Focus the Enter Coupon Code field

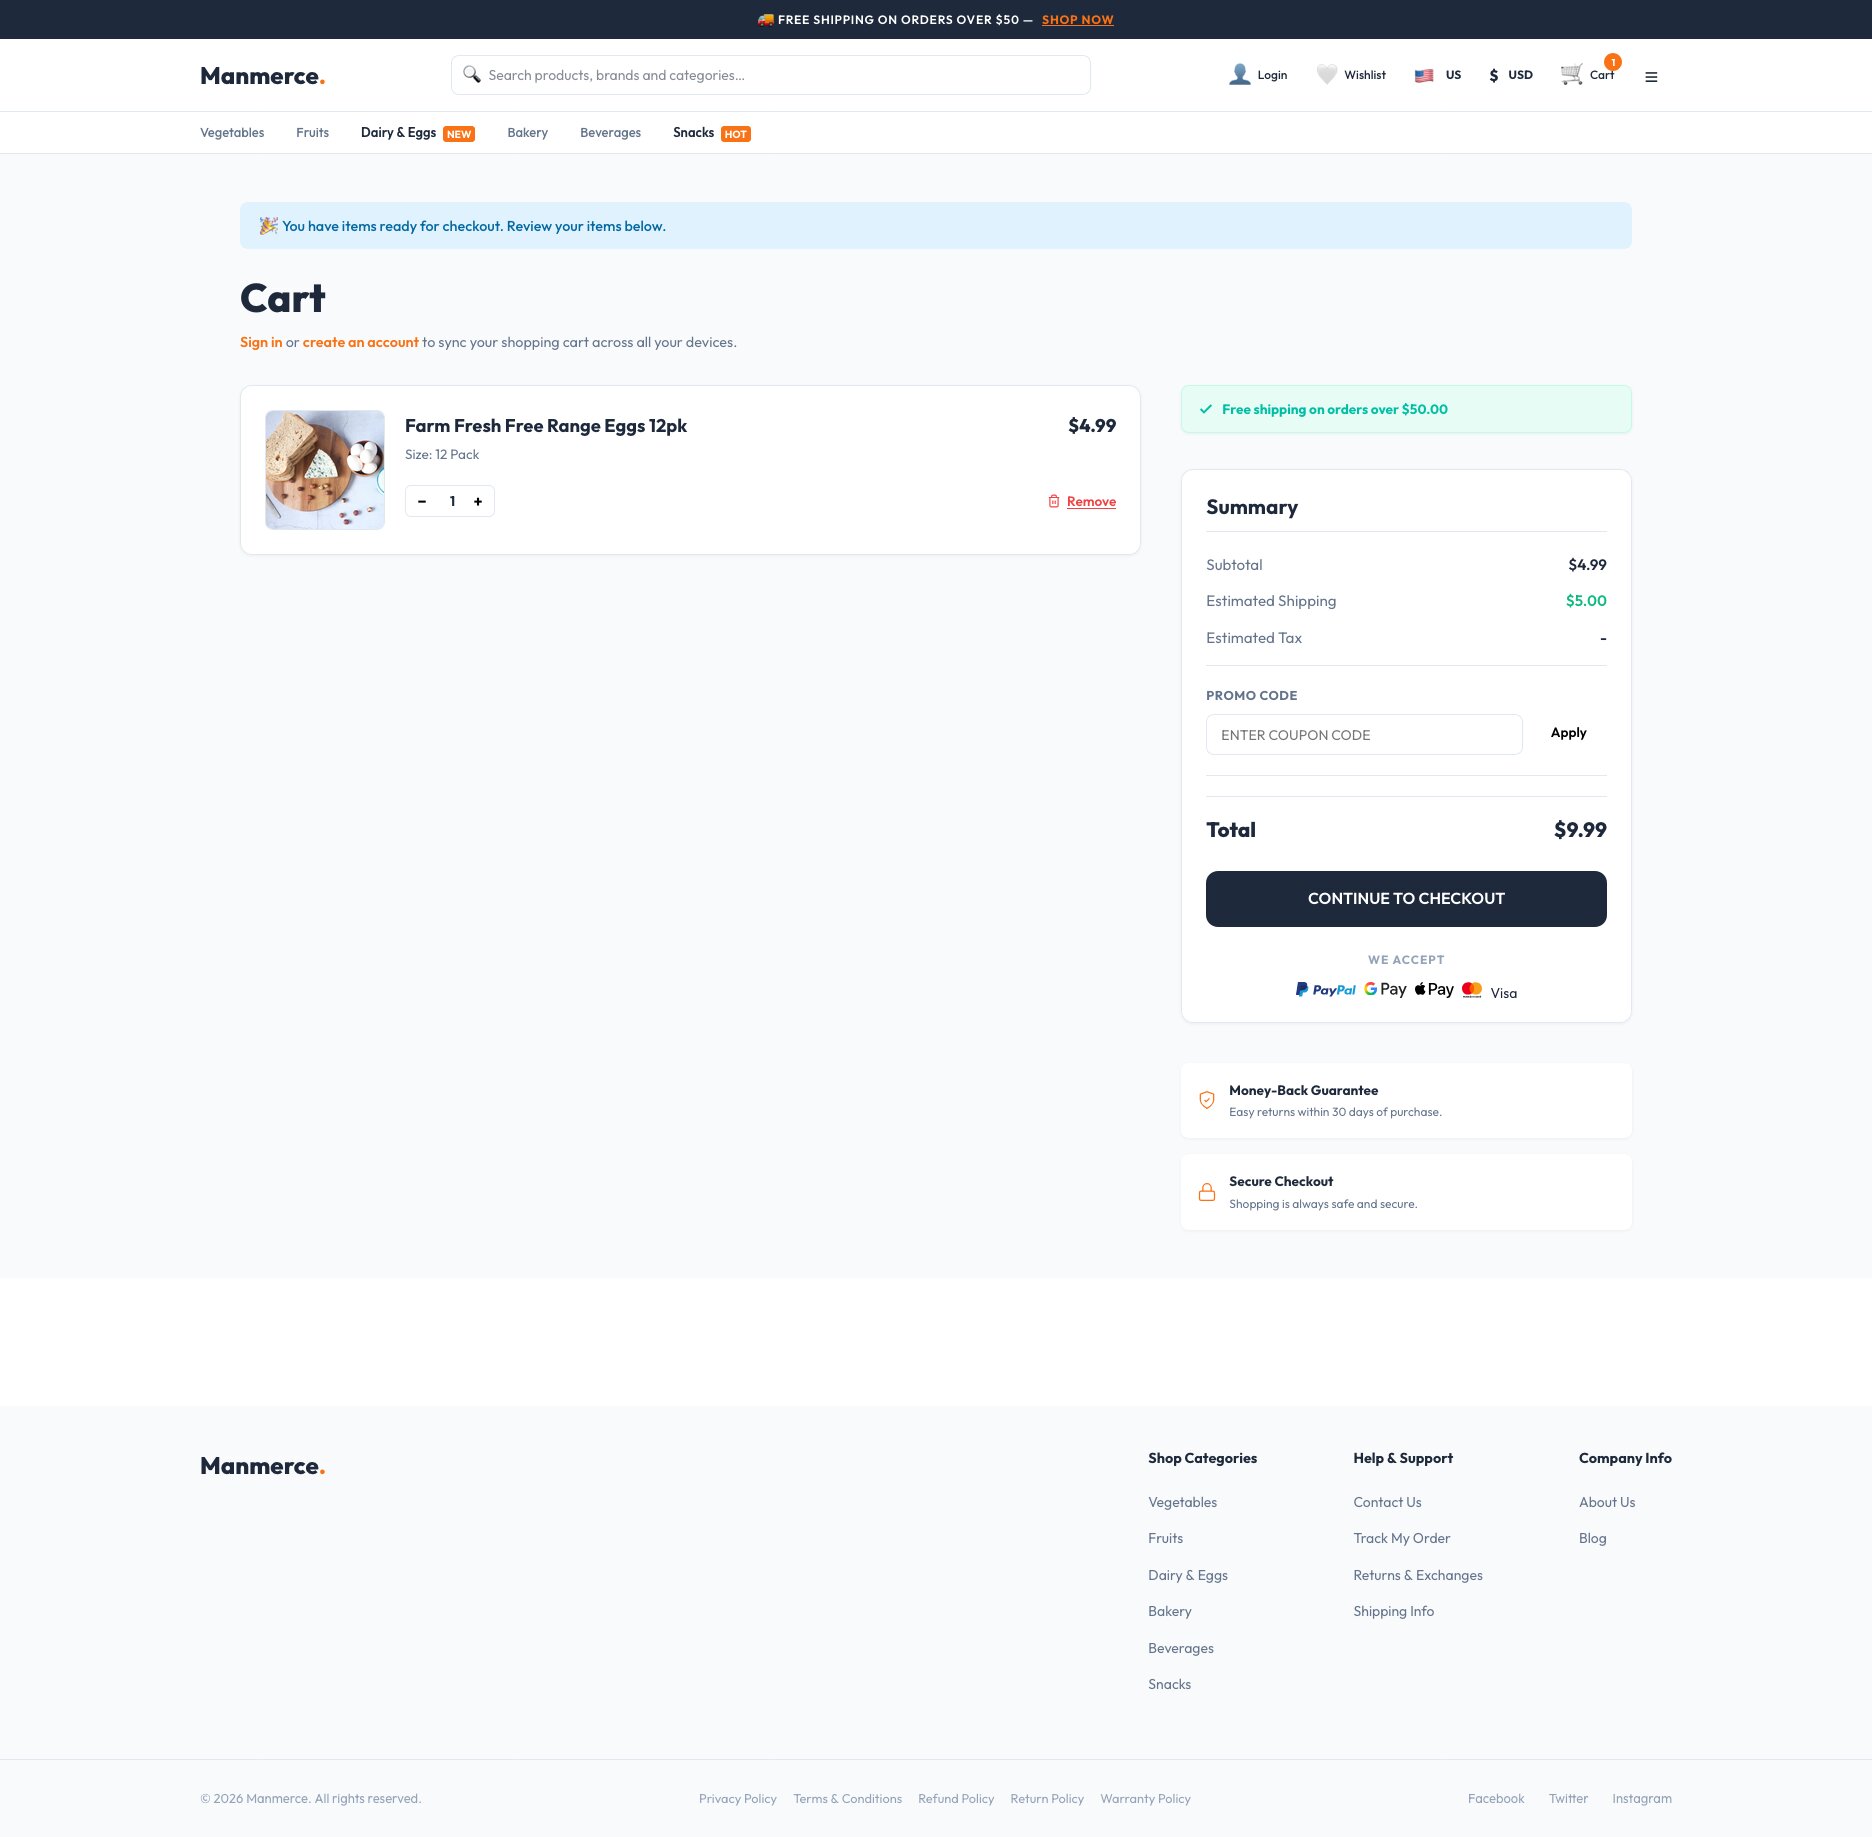click(1364, 735)
